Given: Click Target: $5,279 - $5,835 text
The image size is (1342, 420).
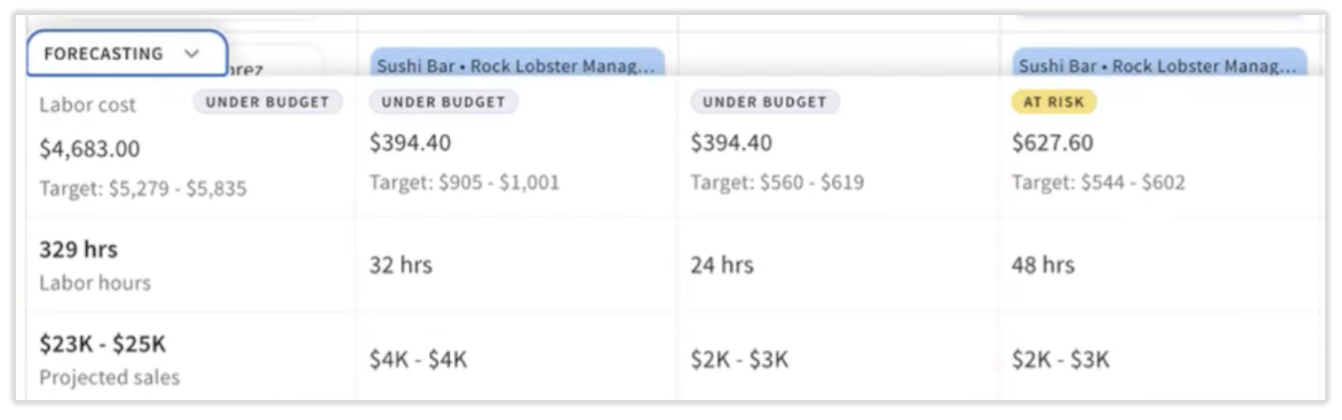Looking at the screenshot, I should [143, 188].
